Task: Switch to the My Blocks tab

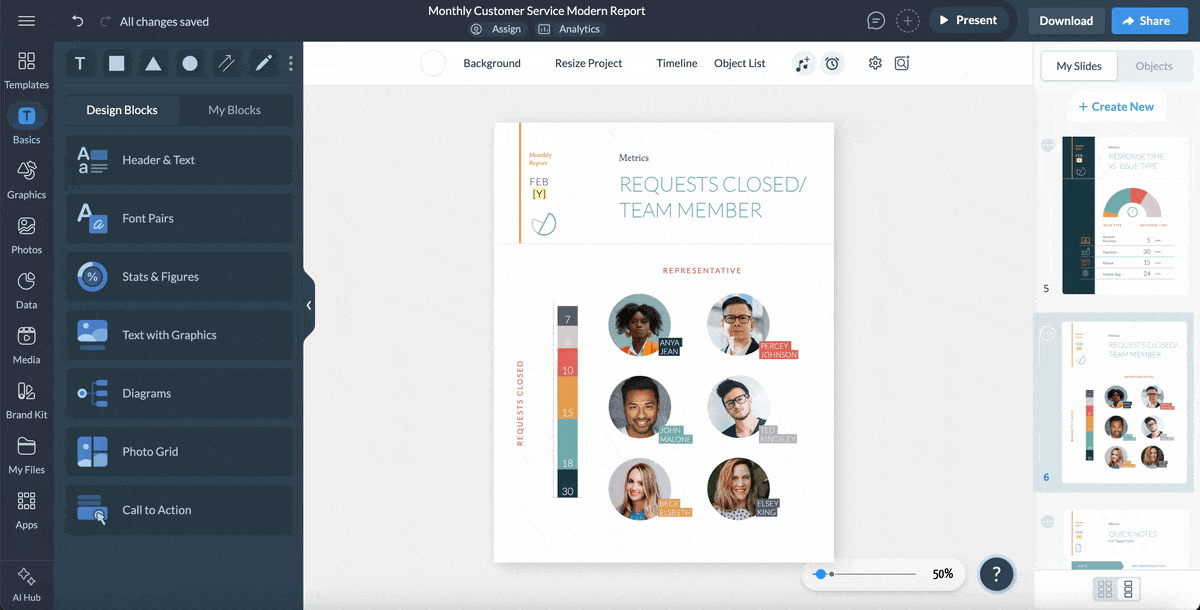Action: pos(236,110)
